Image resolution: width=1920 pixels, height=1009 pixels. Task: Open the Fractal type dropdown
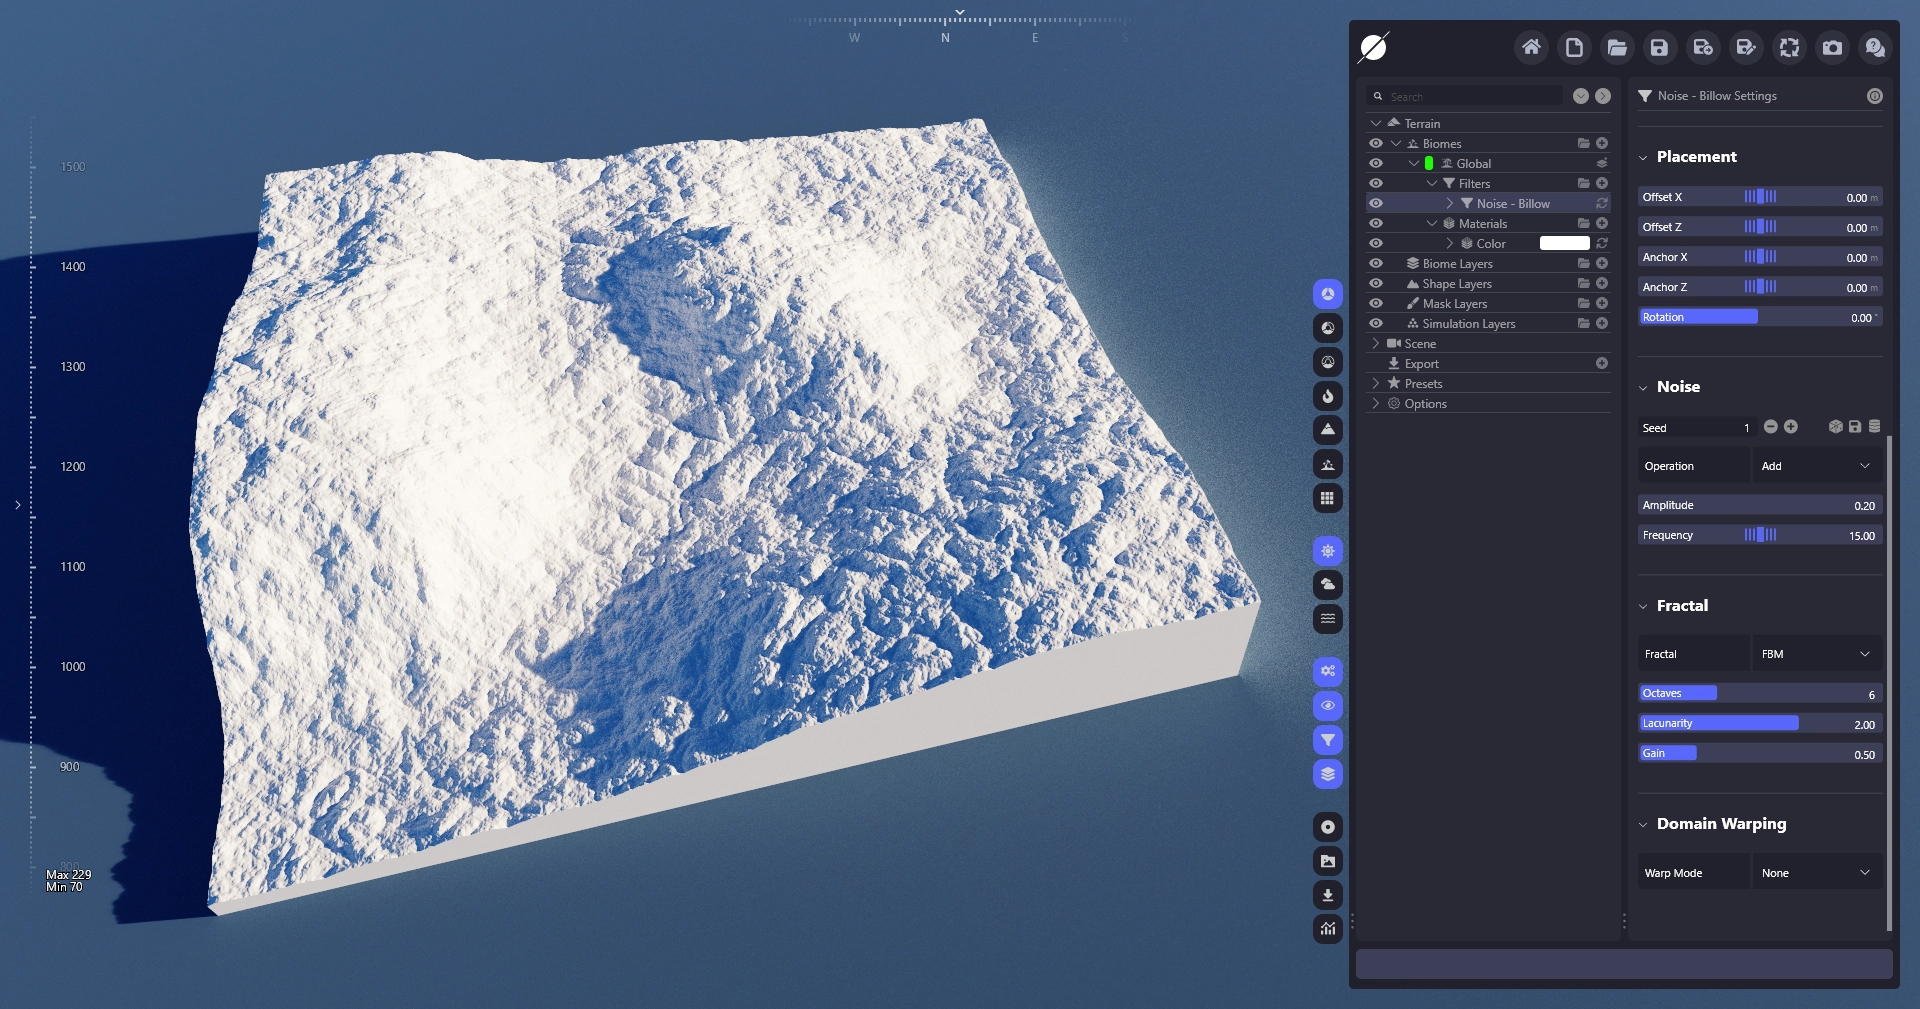pyautogui.click(x=1816, y=654)
